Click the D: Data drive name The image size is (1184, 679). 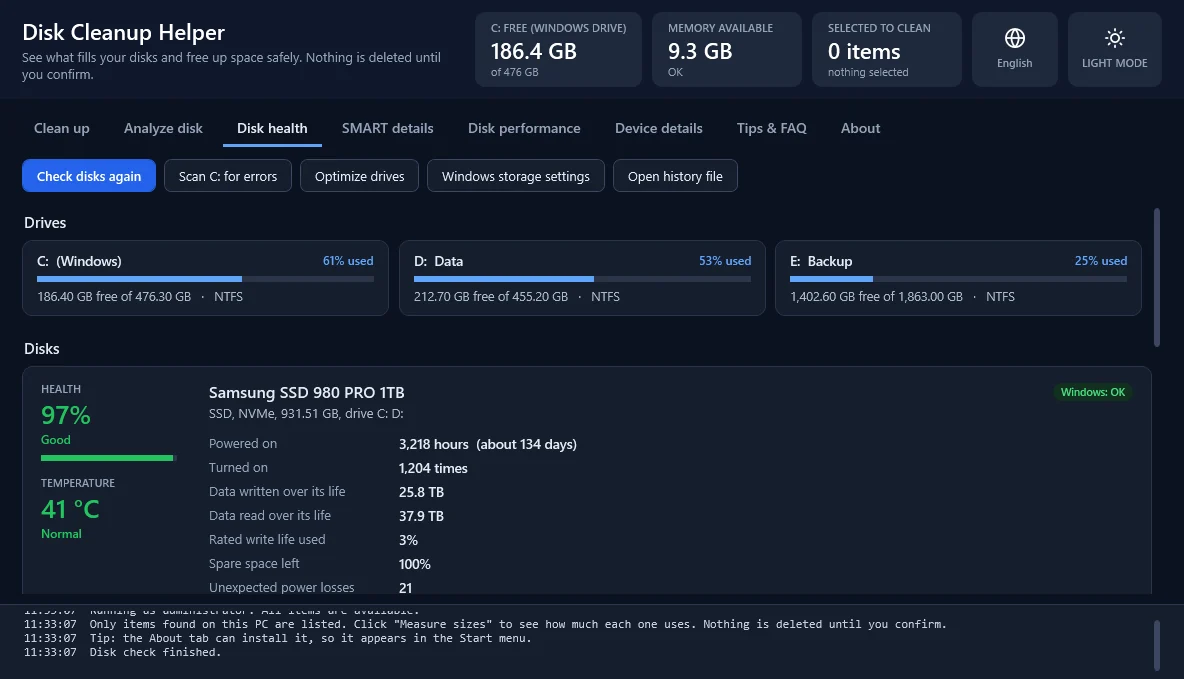(x=439, y=261)
